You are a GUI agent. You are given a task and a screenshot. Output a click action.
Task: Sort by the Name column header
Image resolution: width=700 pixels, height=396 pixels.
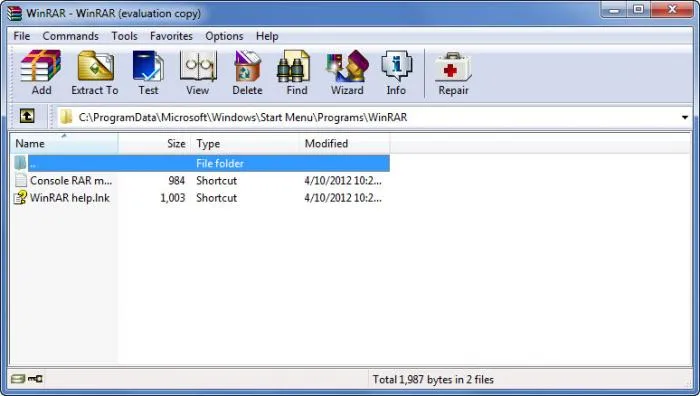pyautogui.click(x=64, y=143)
